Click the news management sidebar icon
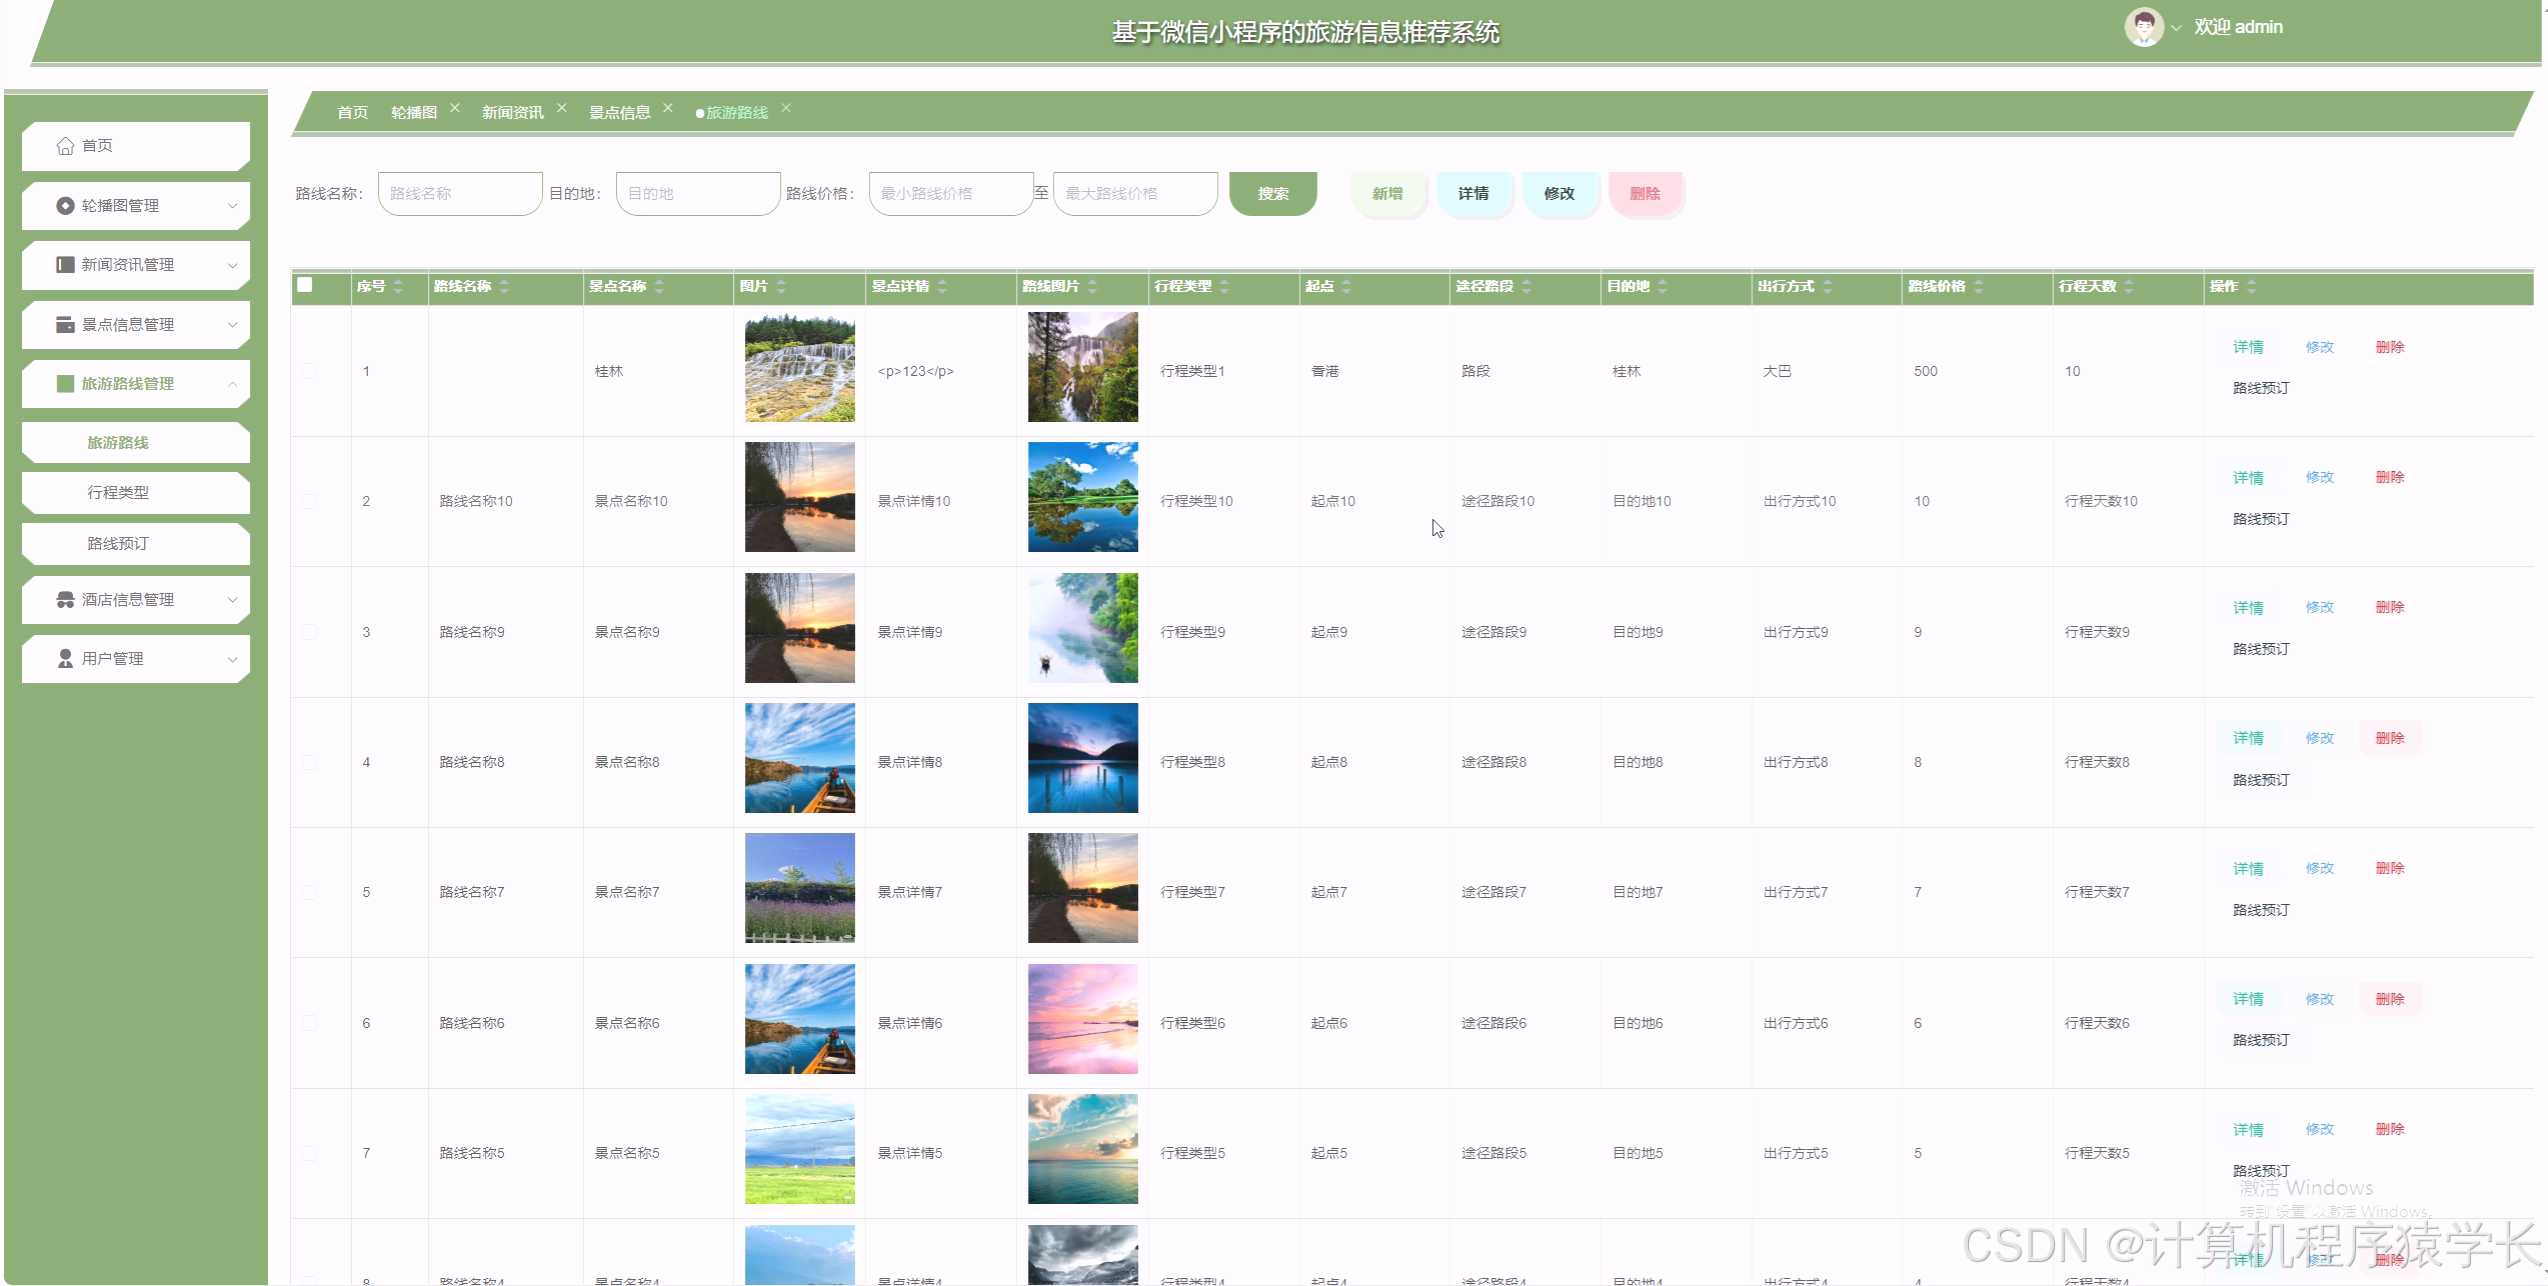The height and width of the screenshot is (1286, 2548). click(65, 265)
